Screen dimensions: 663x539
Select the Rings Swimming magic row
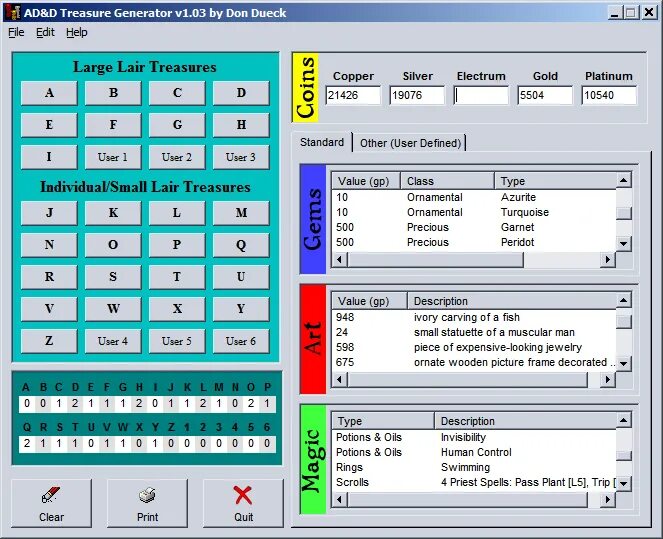(474, 468)
